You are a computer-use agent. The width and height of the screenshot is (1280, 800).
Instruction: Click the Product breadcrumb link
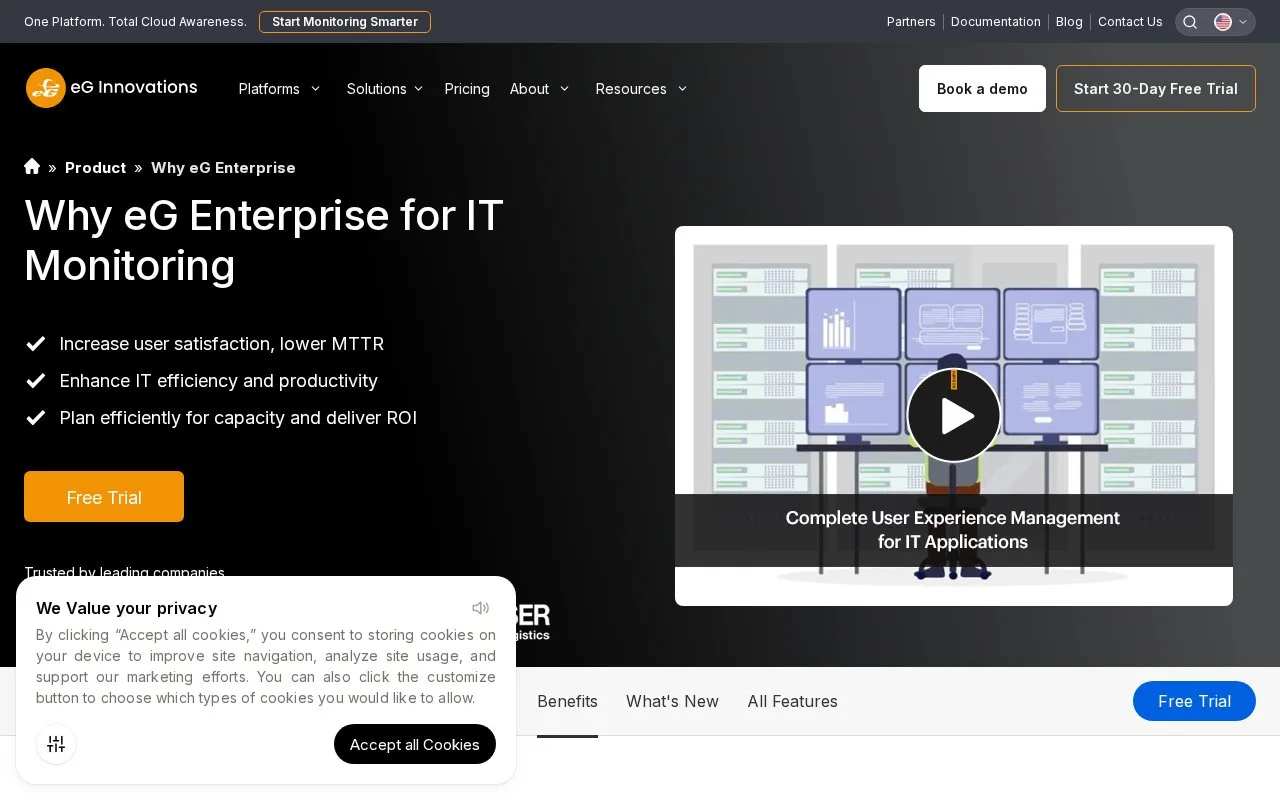coord(95,168)
